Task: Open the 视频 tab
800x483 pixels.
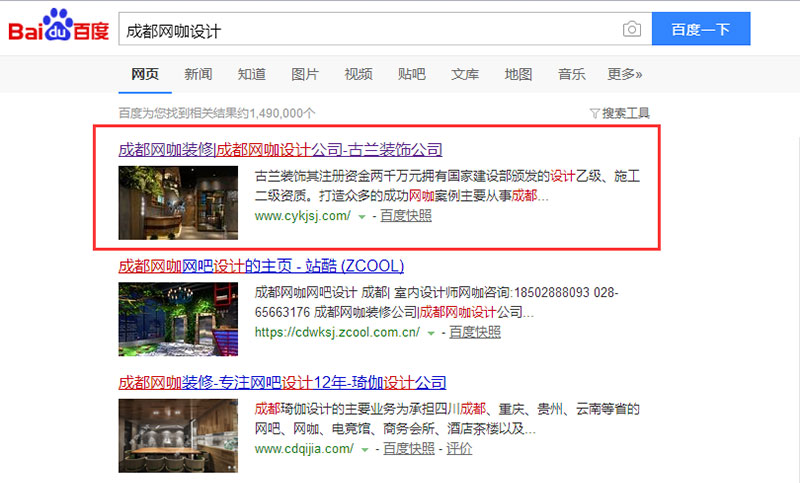Action: (358, 74)
